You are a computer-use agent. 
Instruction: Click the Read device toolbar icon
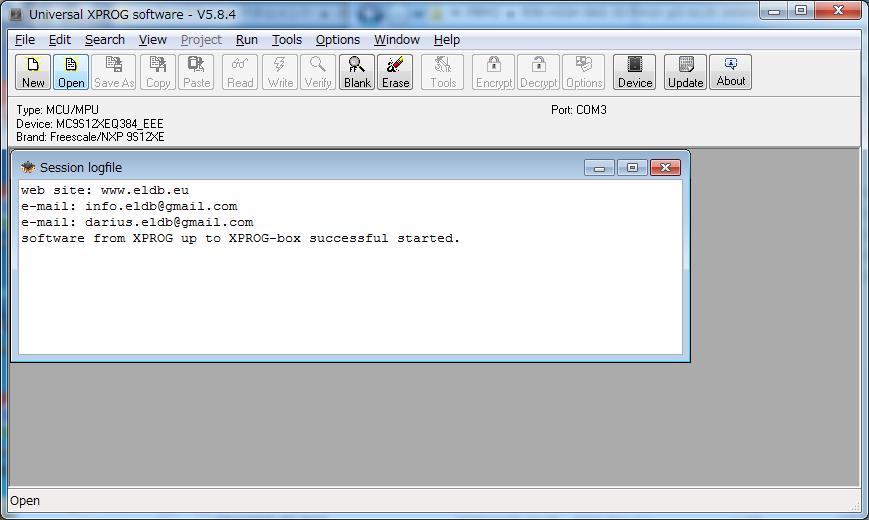pyautogui.click(x=240, y=72)
